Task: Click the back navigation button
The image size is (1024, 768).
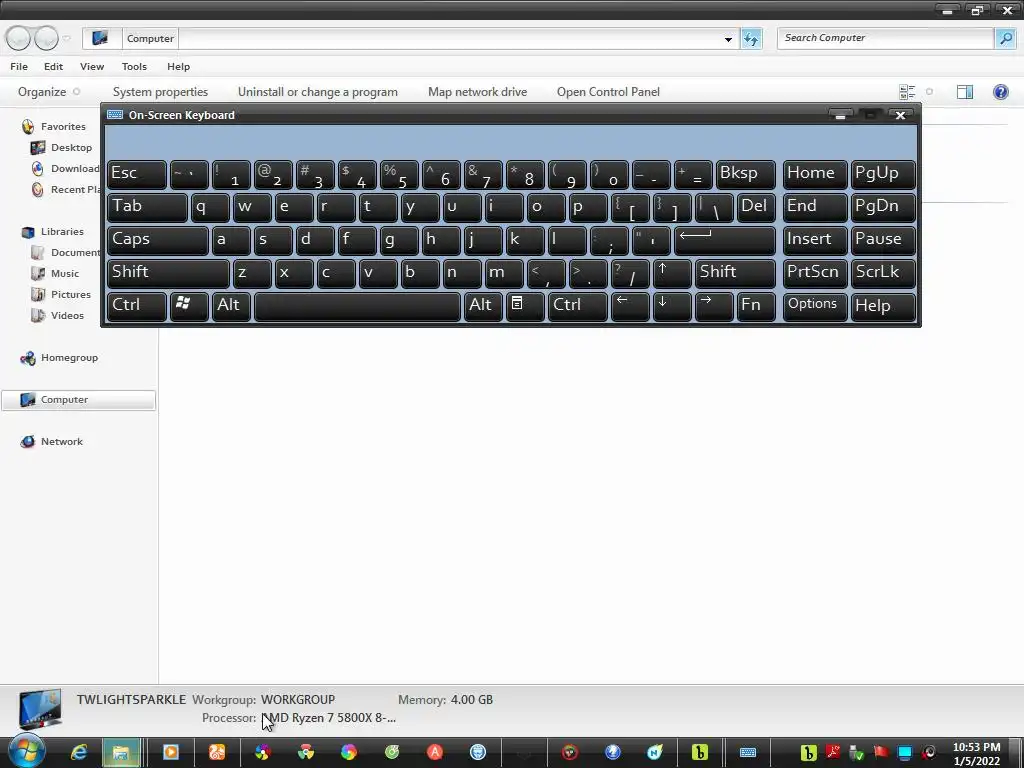Action: 18,39
